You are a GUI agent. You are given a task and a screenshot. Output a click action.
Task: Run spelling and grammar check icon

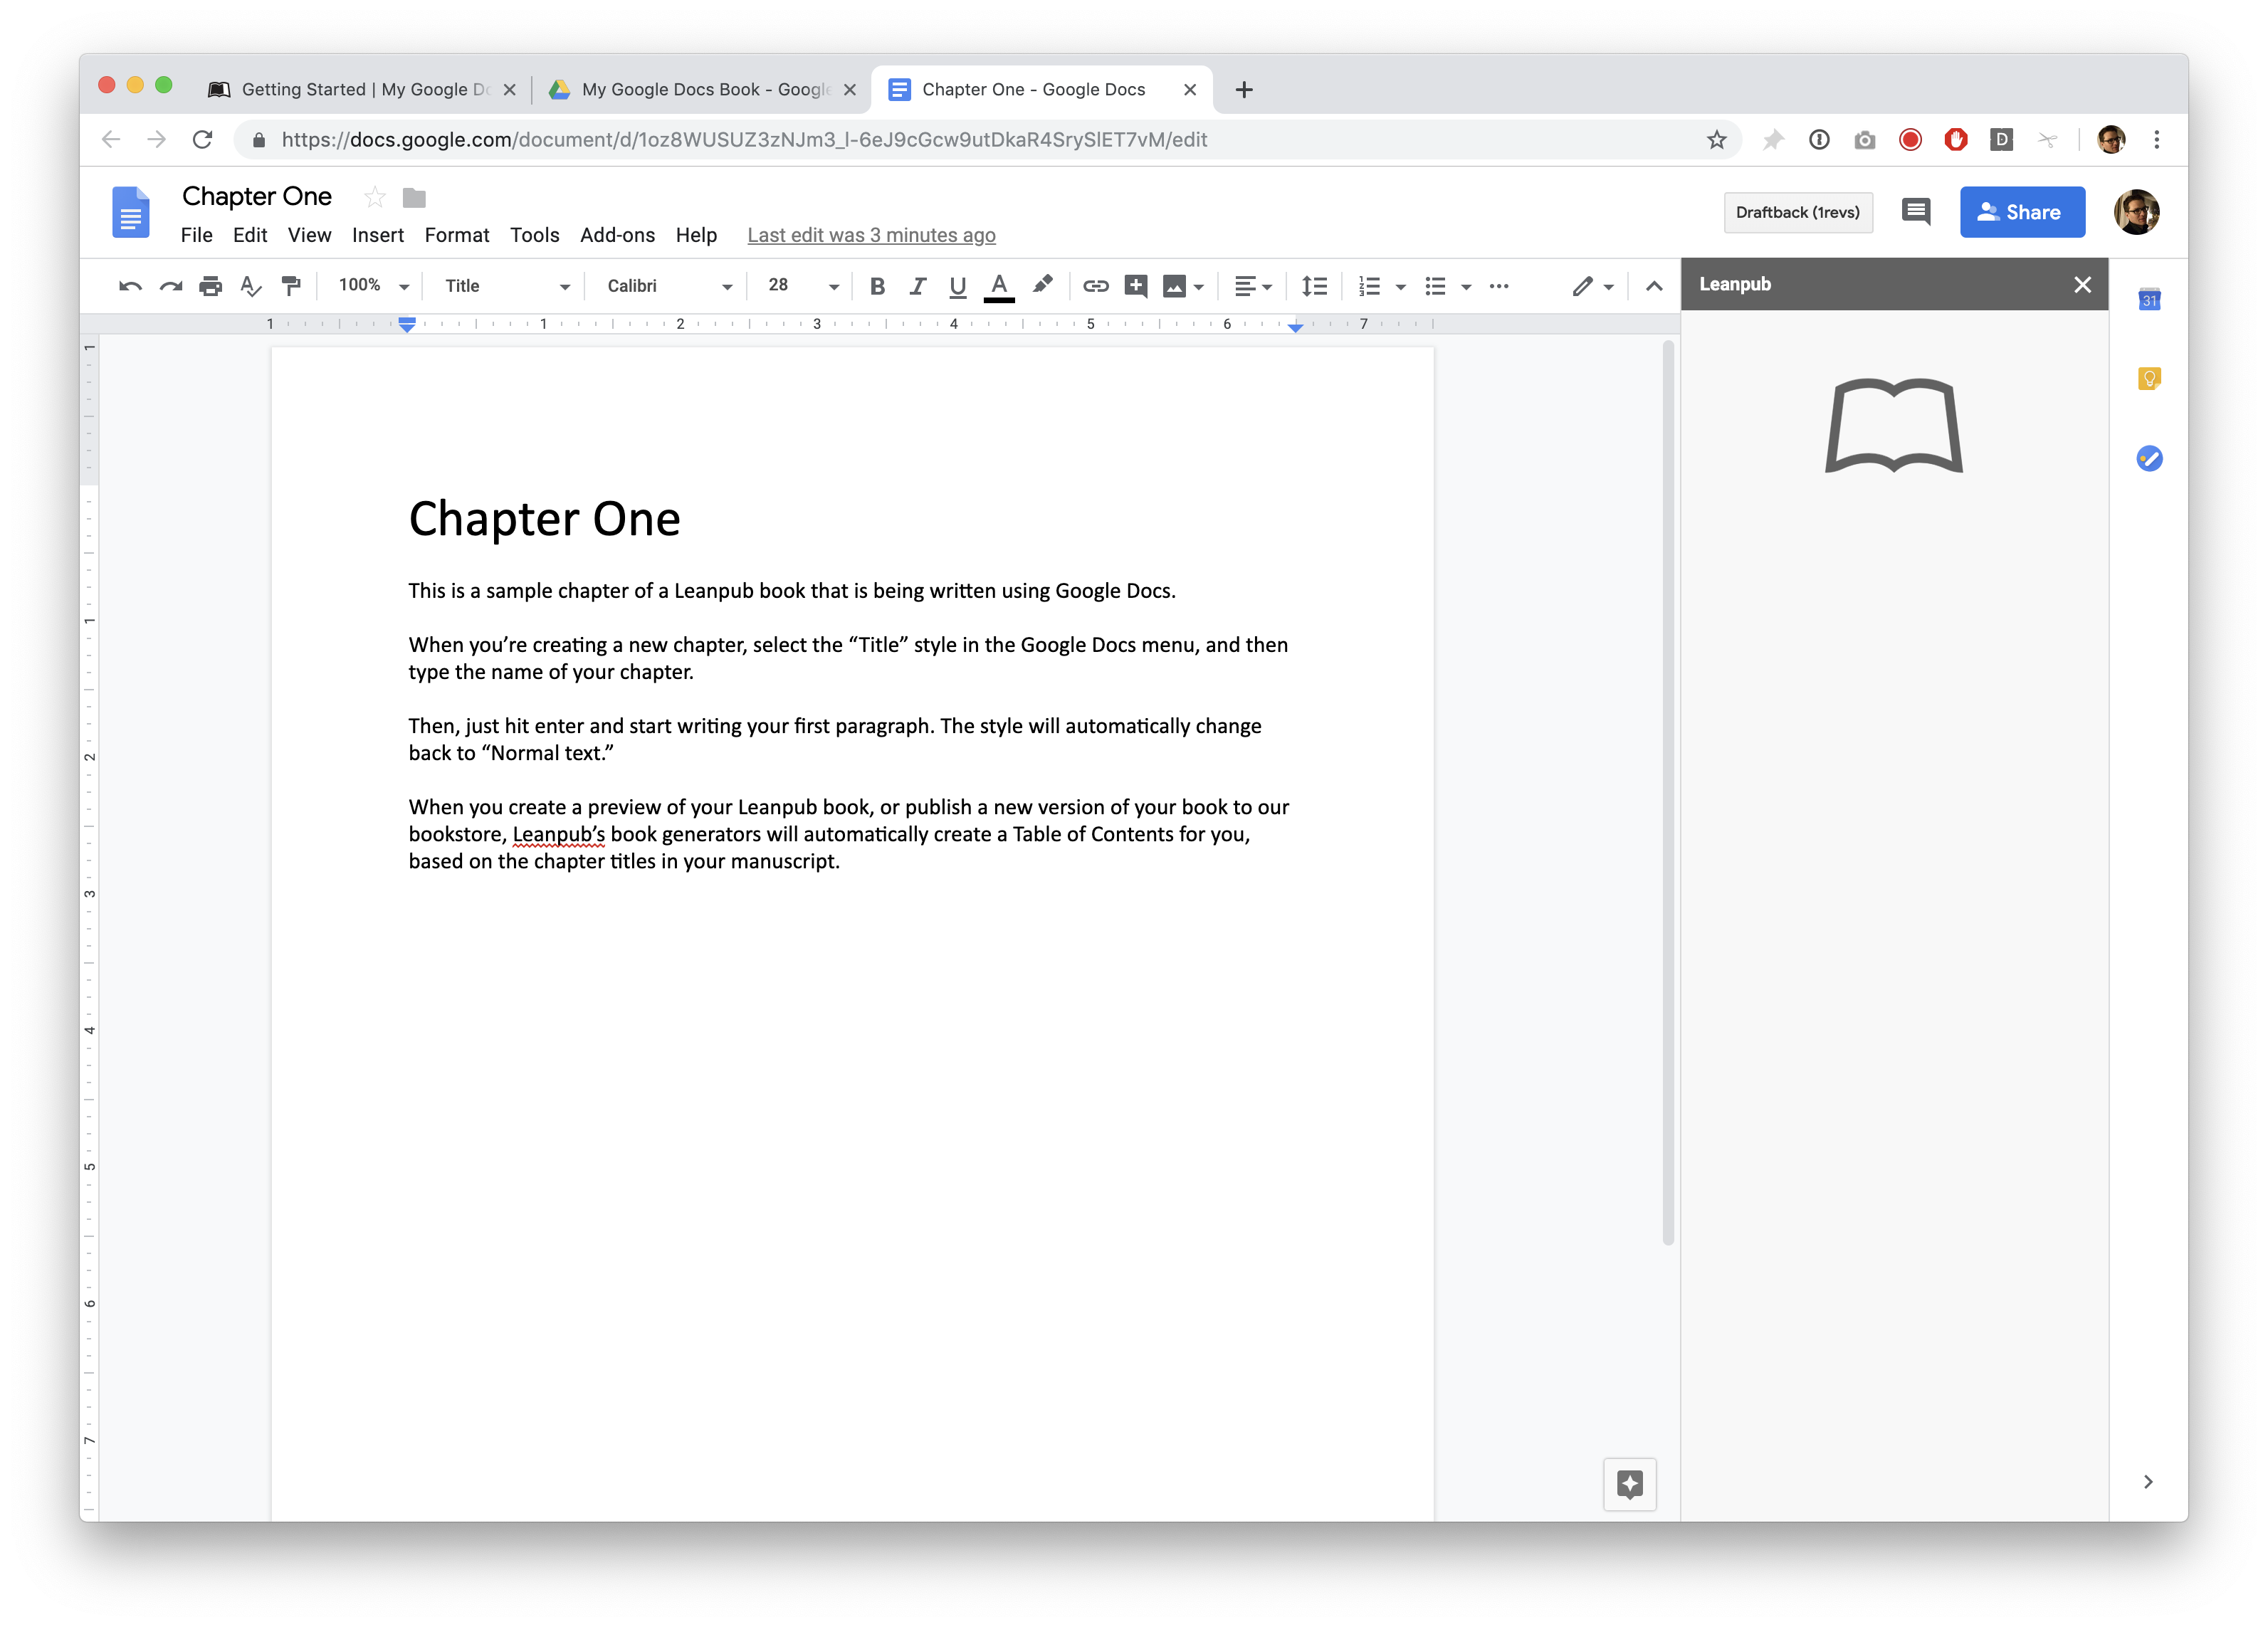tap(251, 286)
